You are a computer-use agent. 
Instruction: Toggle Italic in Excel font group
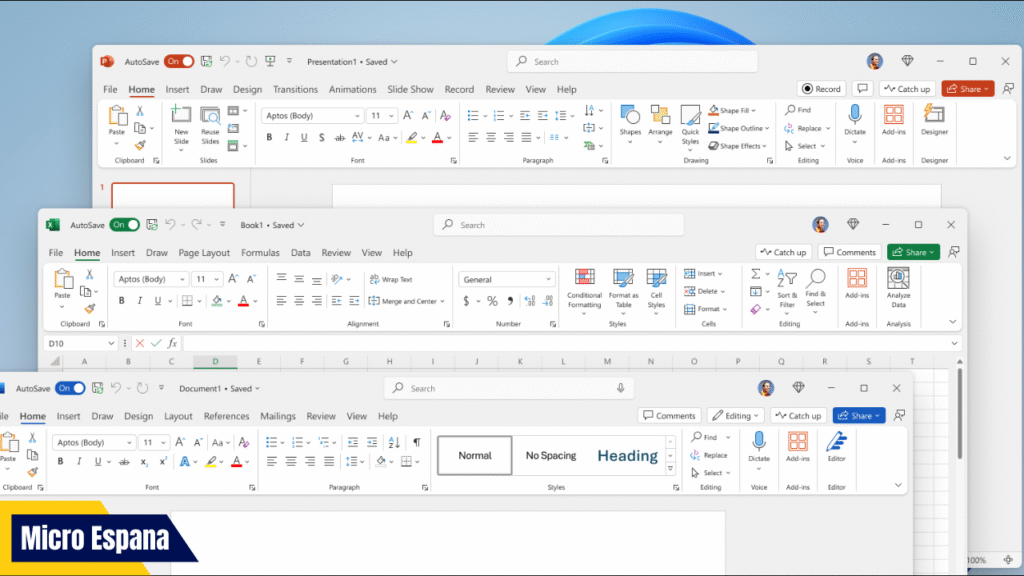140,301
